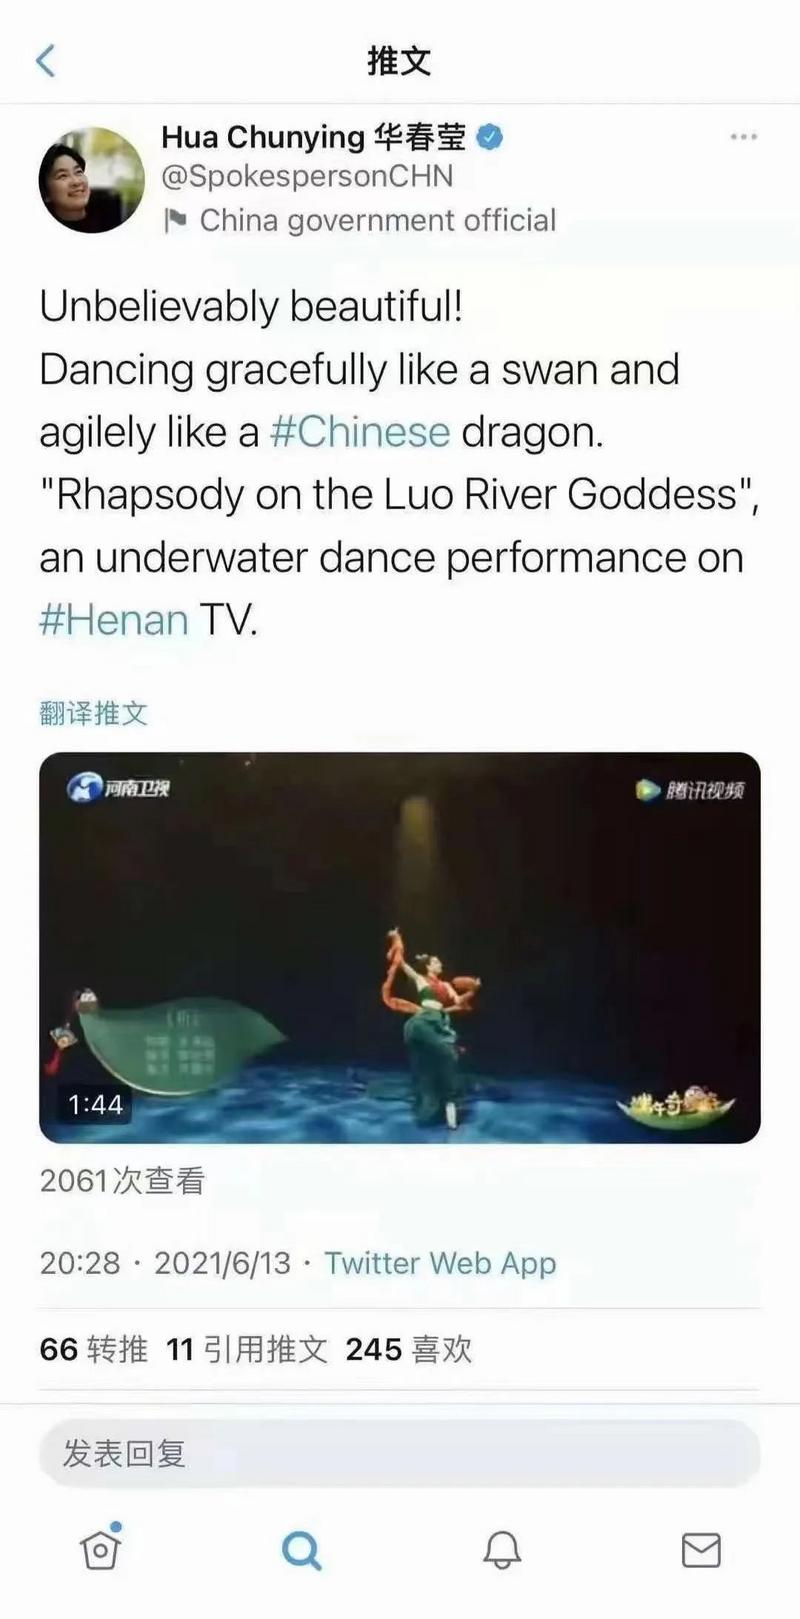Open the #Chinese hashtag
The height and width of the screenshot is (1619, 800).
coord(360,432)
